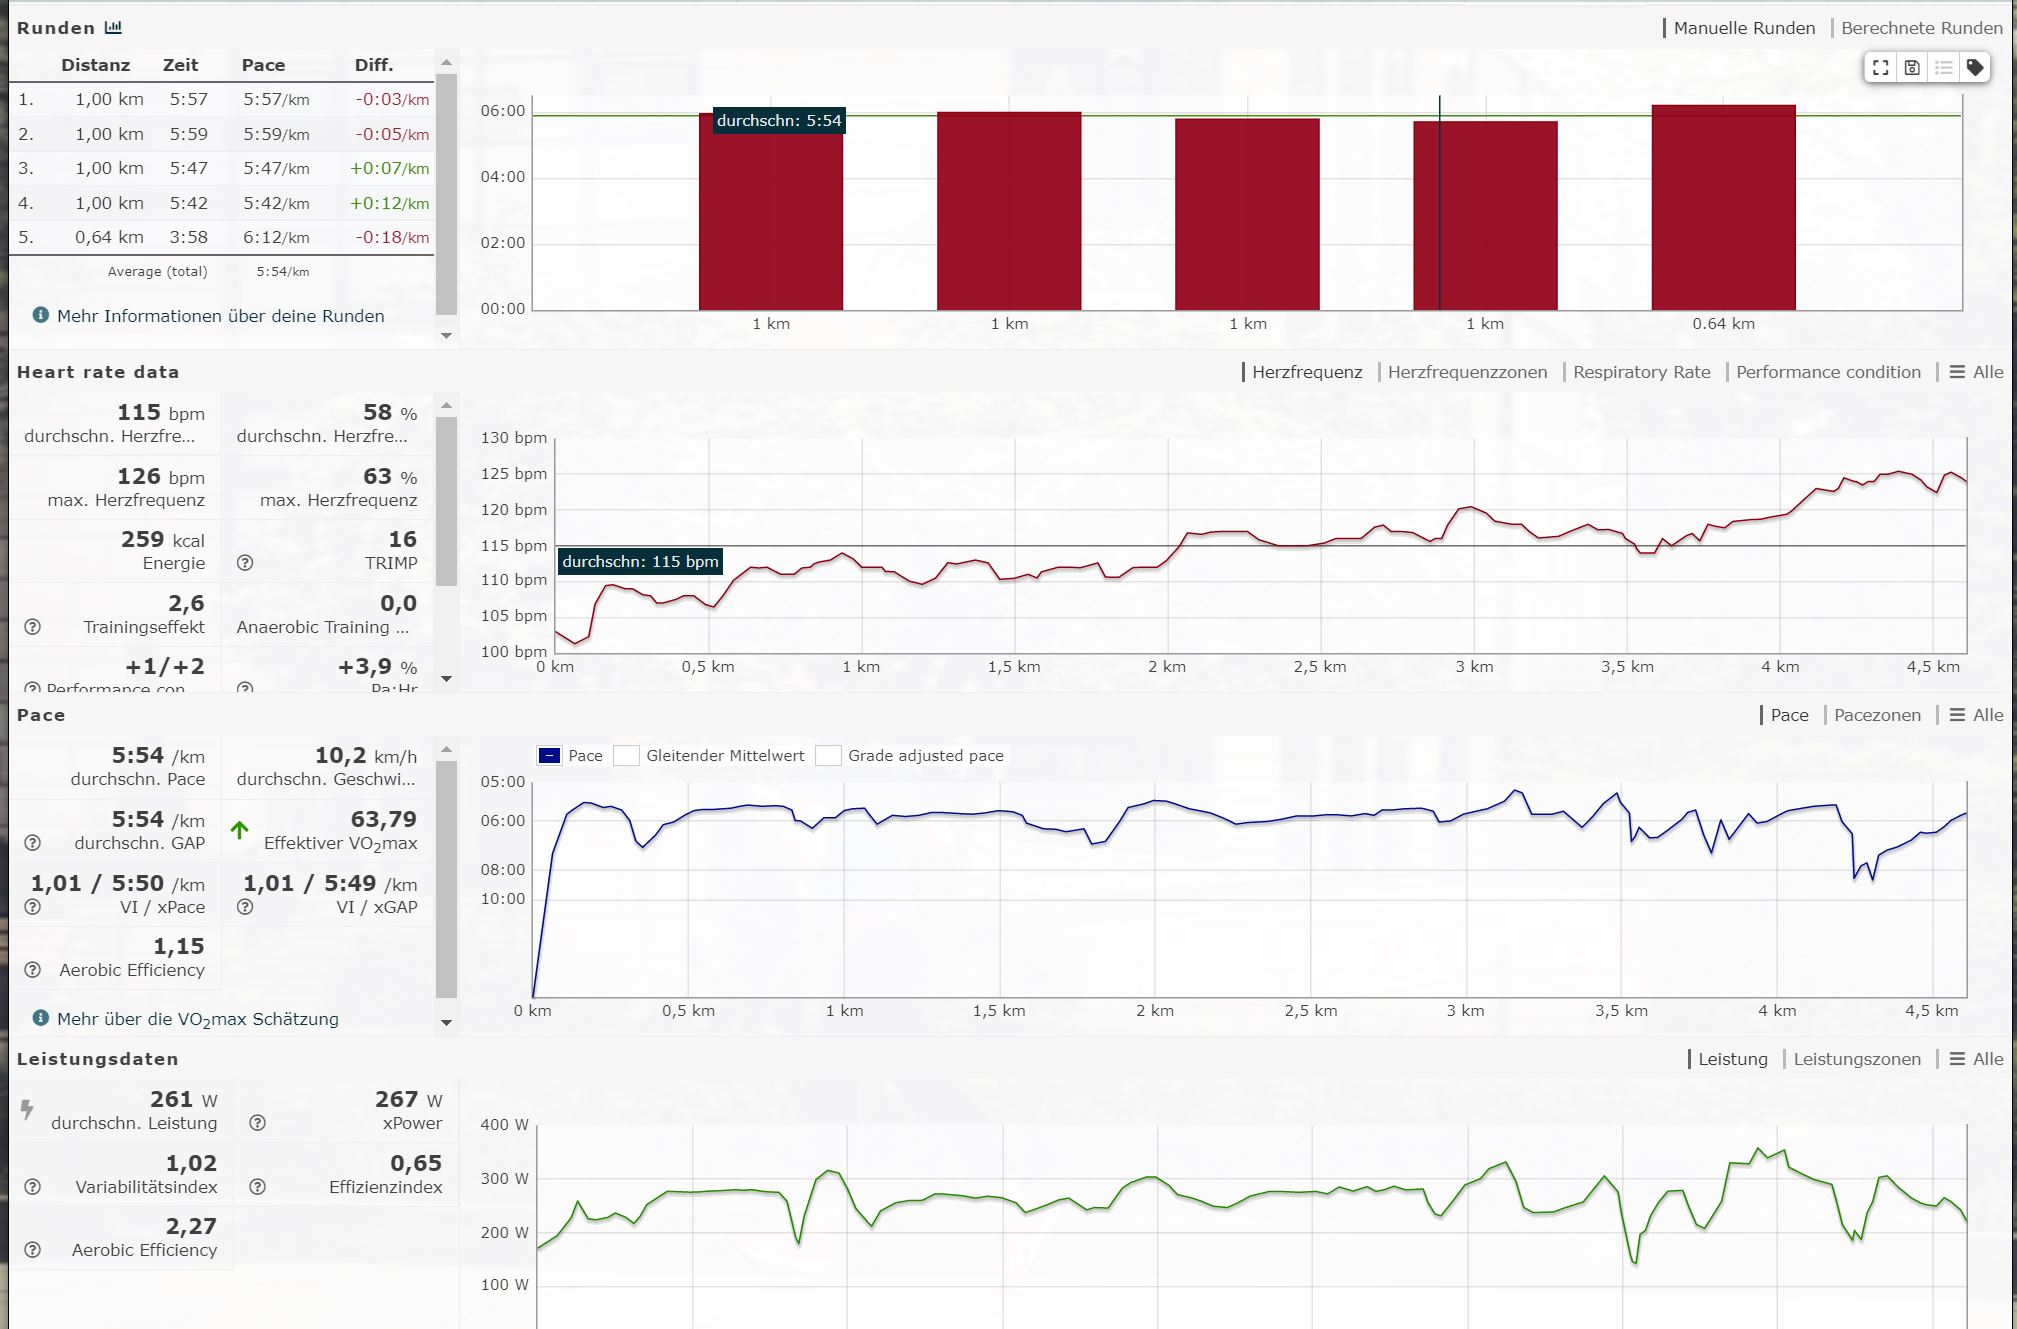Click help icon beside Trainingseffekt
The width and height of the screenshot is (2017, 1329).
tap(32, 627)
